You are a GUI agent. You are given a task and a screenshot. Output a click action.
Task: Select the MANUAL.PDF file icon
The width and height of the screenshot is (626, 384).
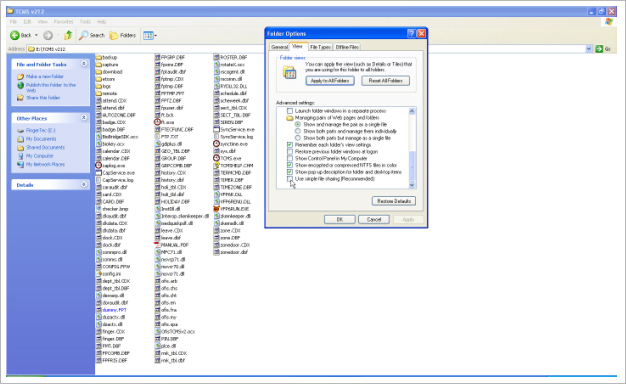[158, 245]
